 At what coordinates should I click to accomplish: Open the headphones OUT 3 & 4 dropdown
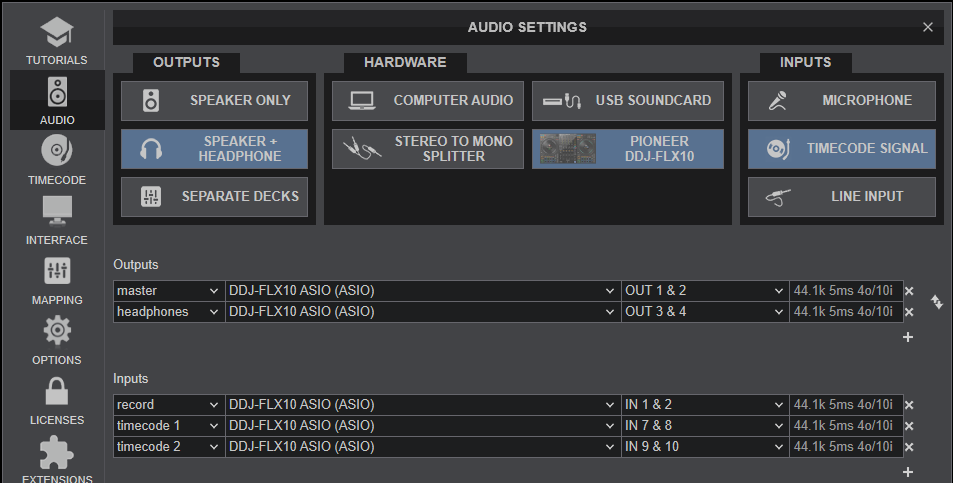click(704, 312)
